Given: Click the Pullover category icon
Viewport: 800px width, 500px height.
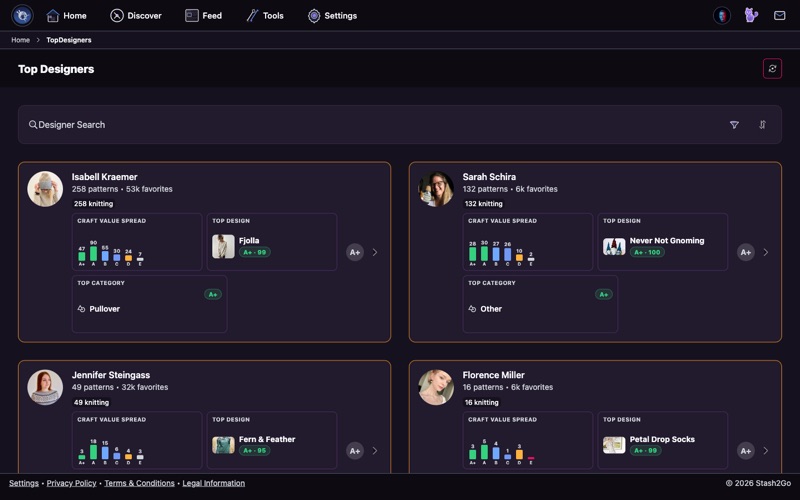Looking at the screenshot, I should pyautogui.click(x=81, y=309).
